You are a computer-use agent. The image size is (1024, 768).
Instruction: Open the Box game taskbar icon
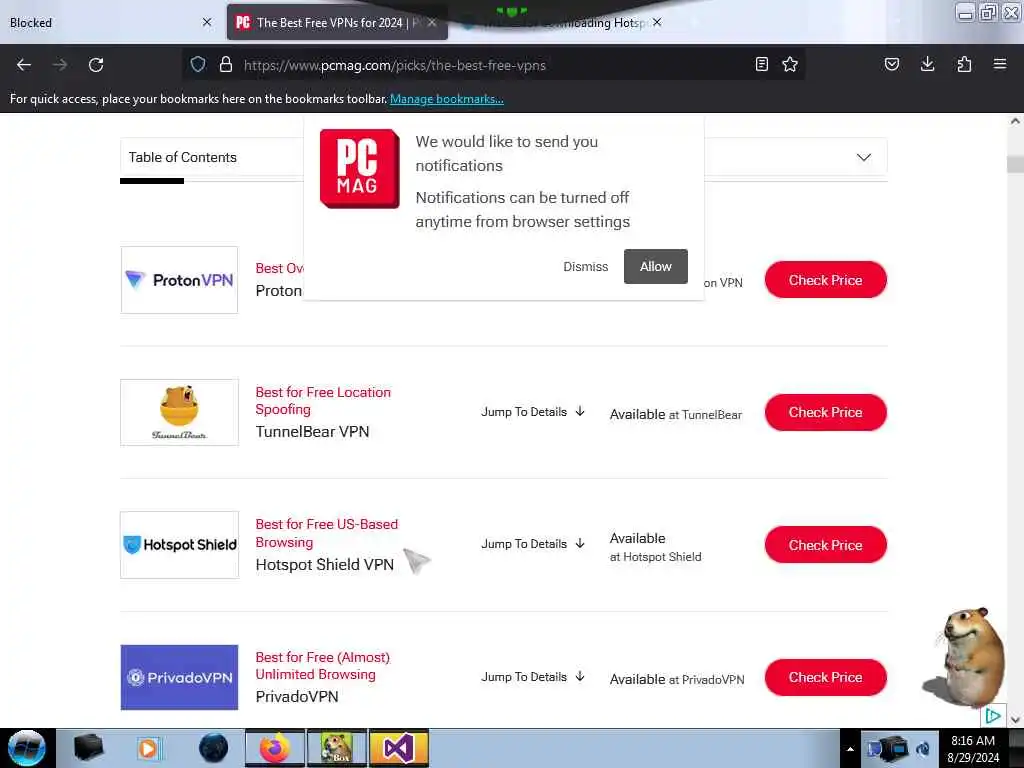coord(337,748)
